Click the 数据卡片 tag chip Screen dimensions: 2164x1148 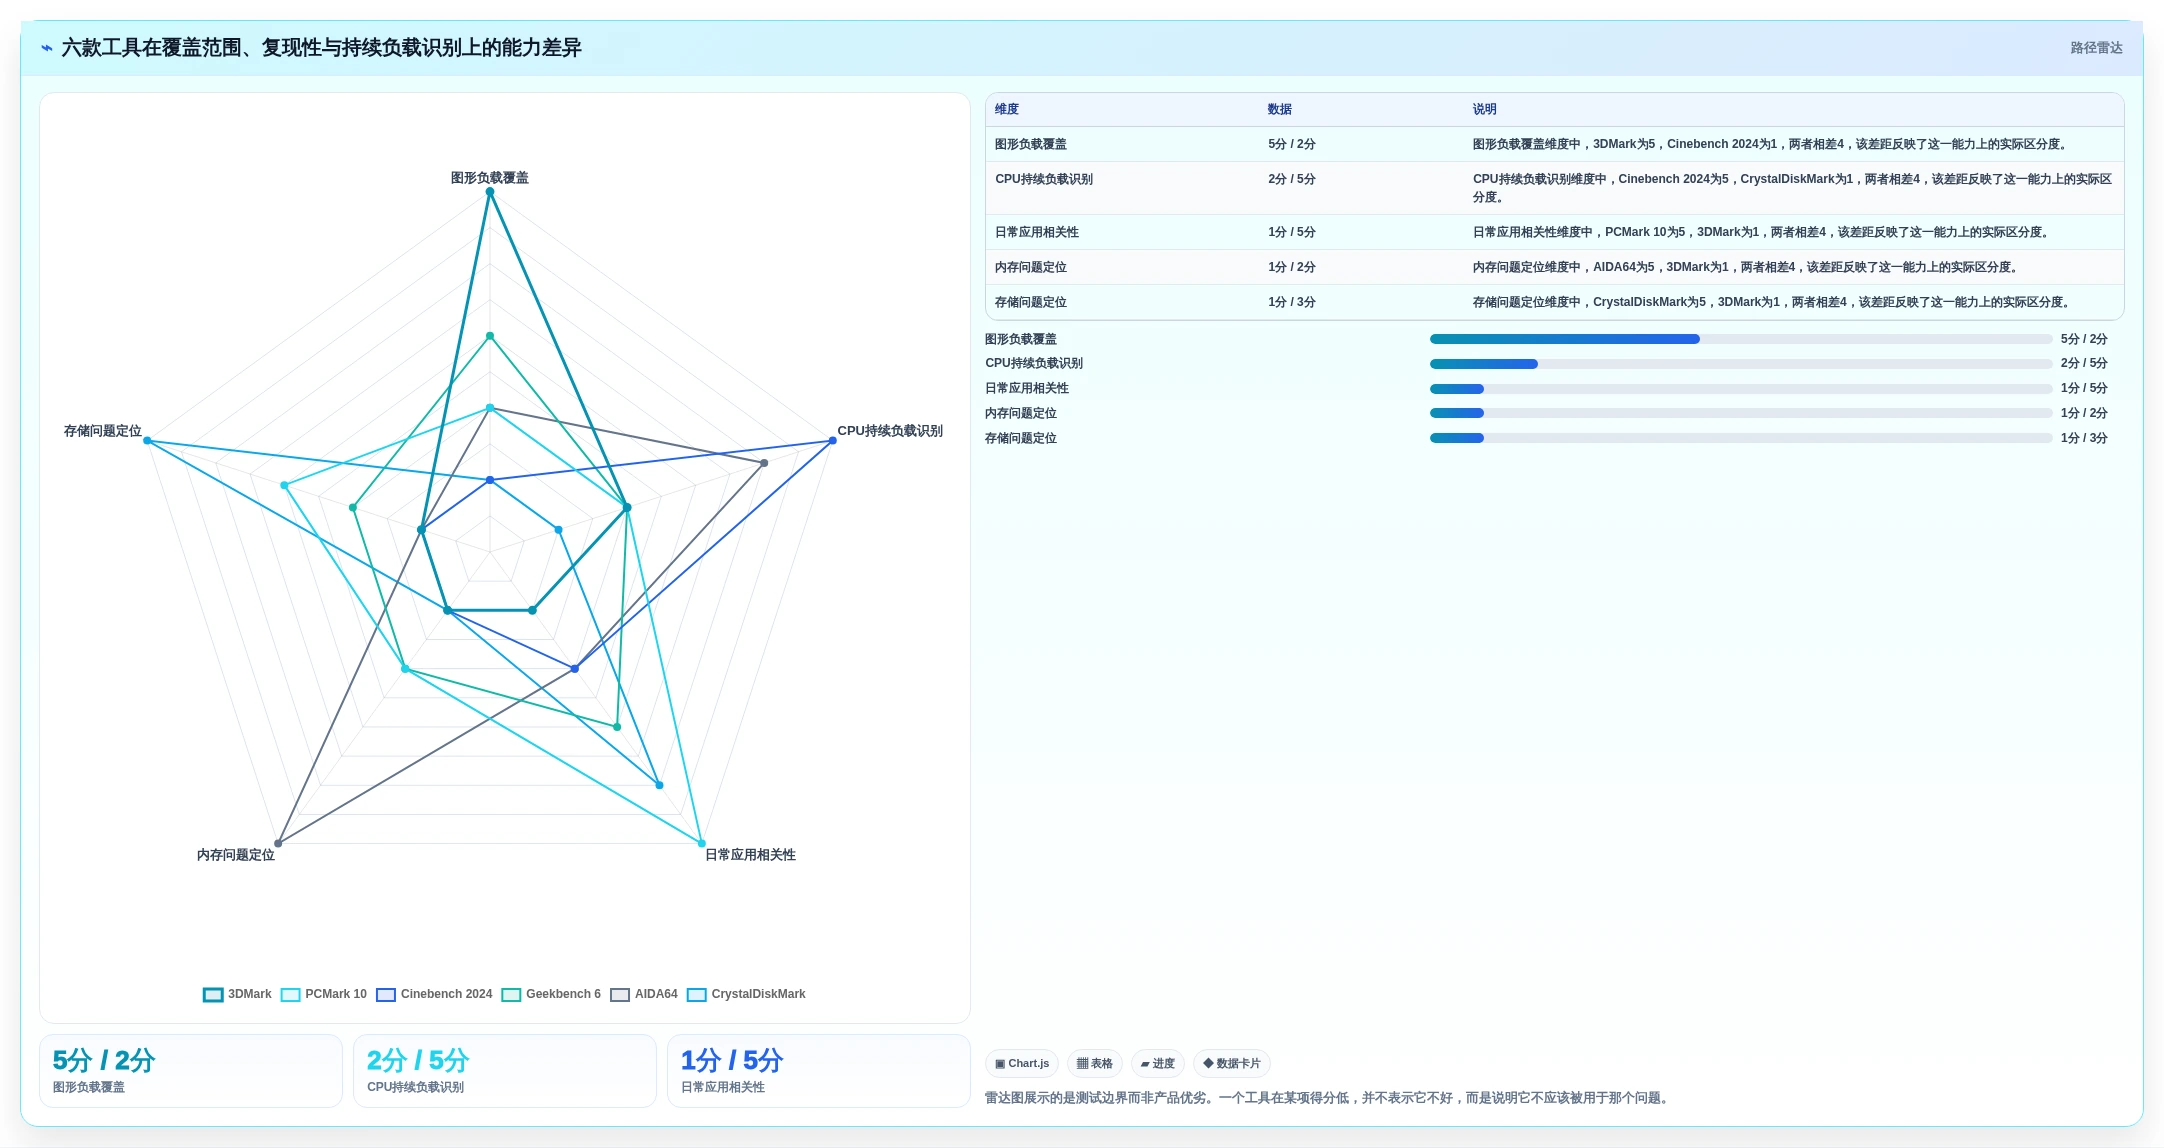pyautogui.click(x=1232, y=1063)
